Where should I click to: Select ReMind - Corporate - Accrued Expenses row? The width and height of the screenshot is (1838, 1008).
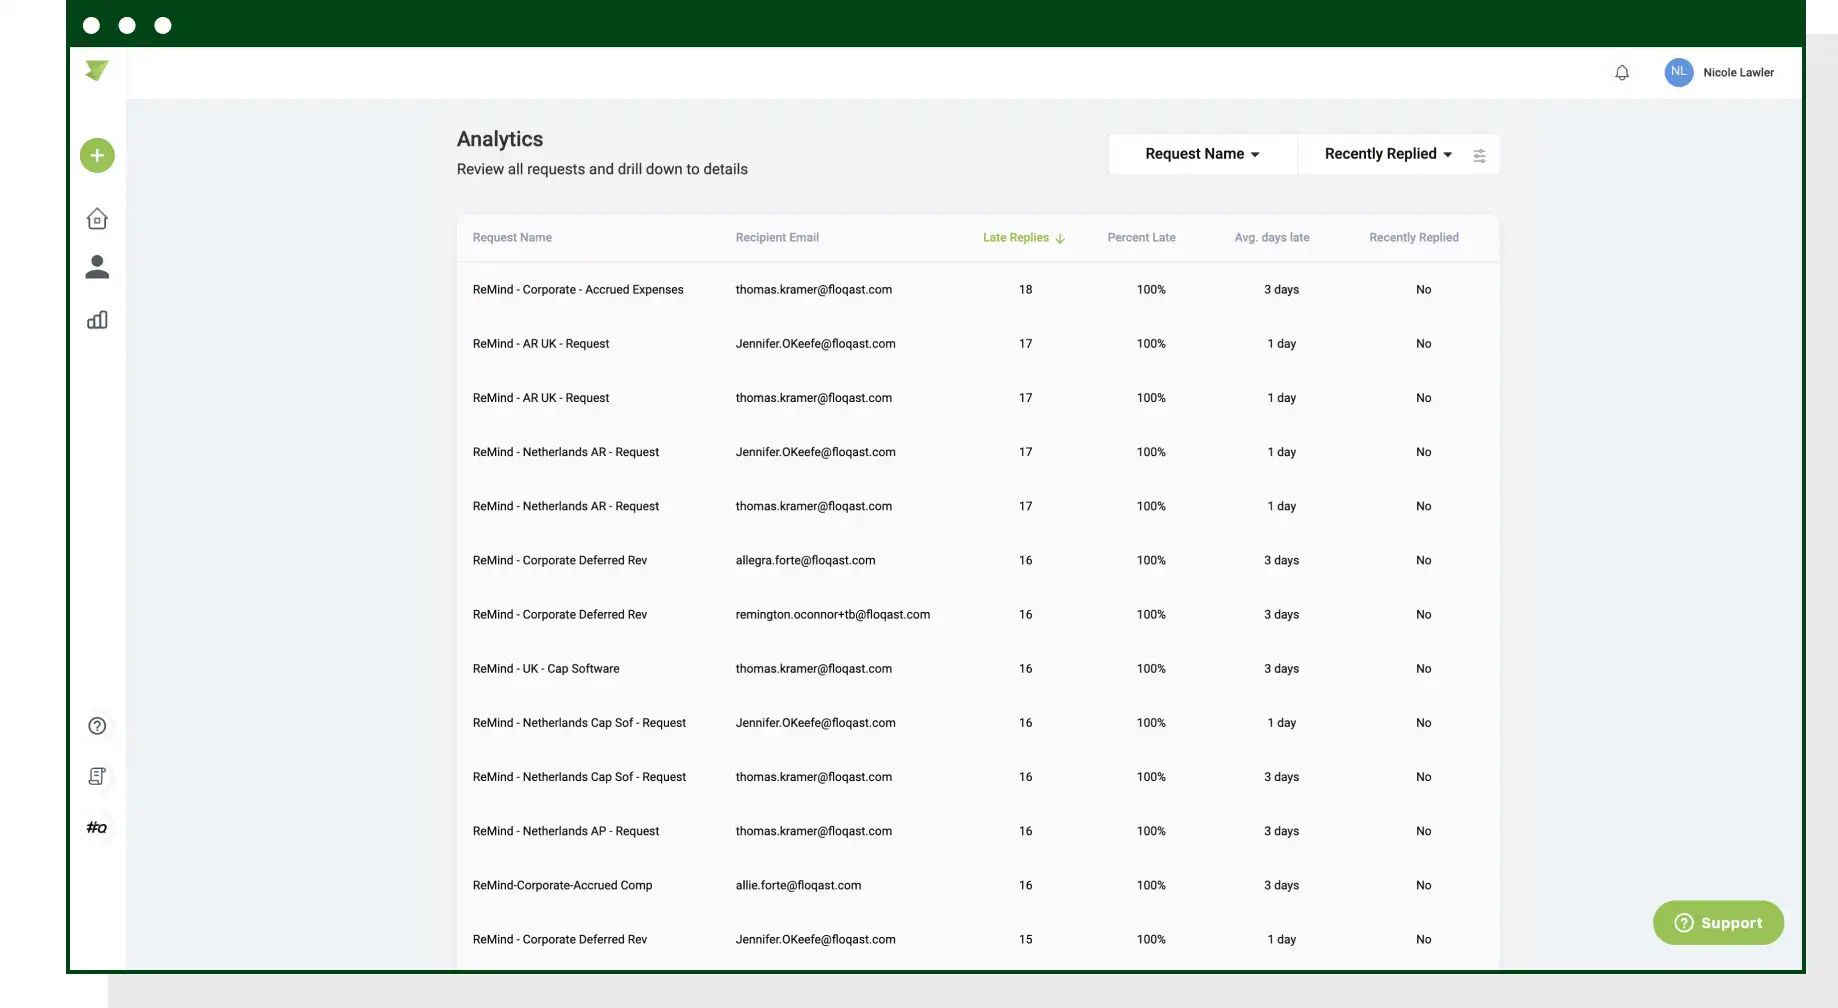978,290
